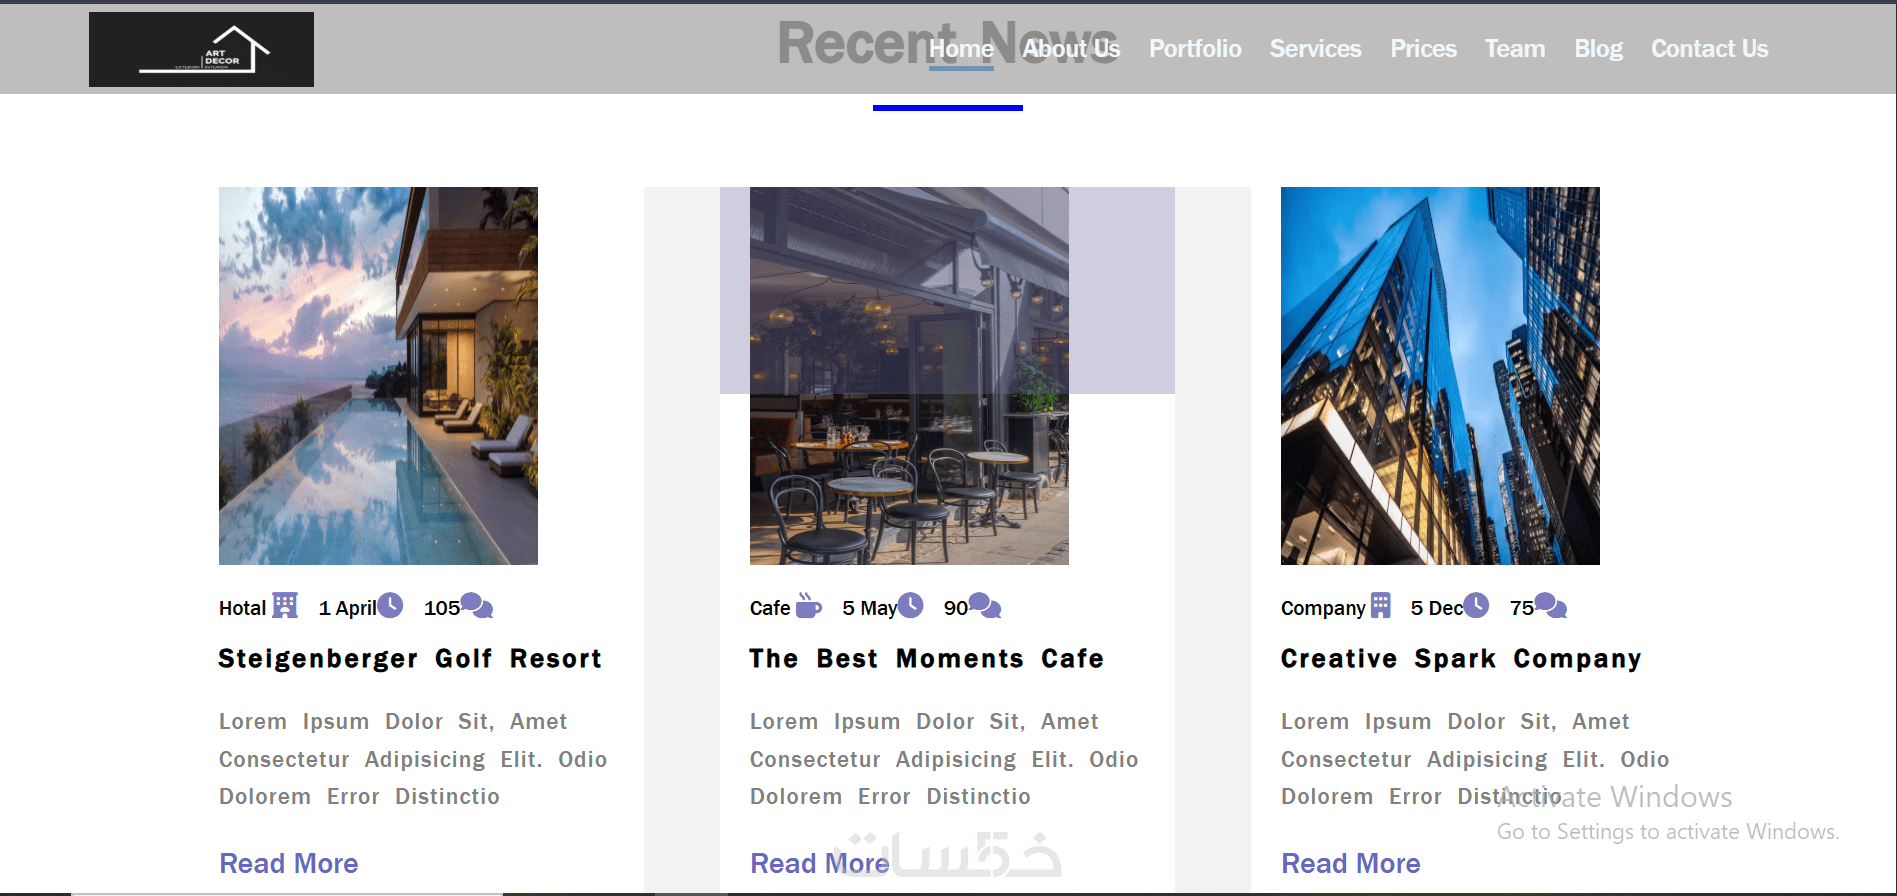
Task: Click the coffee cup icon beside Cafe
Action: [x=808, y=605]
